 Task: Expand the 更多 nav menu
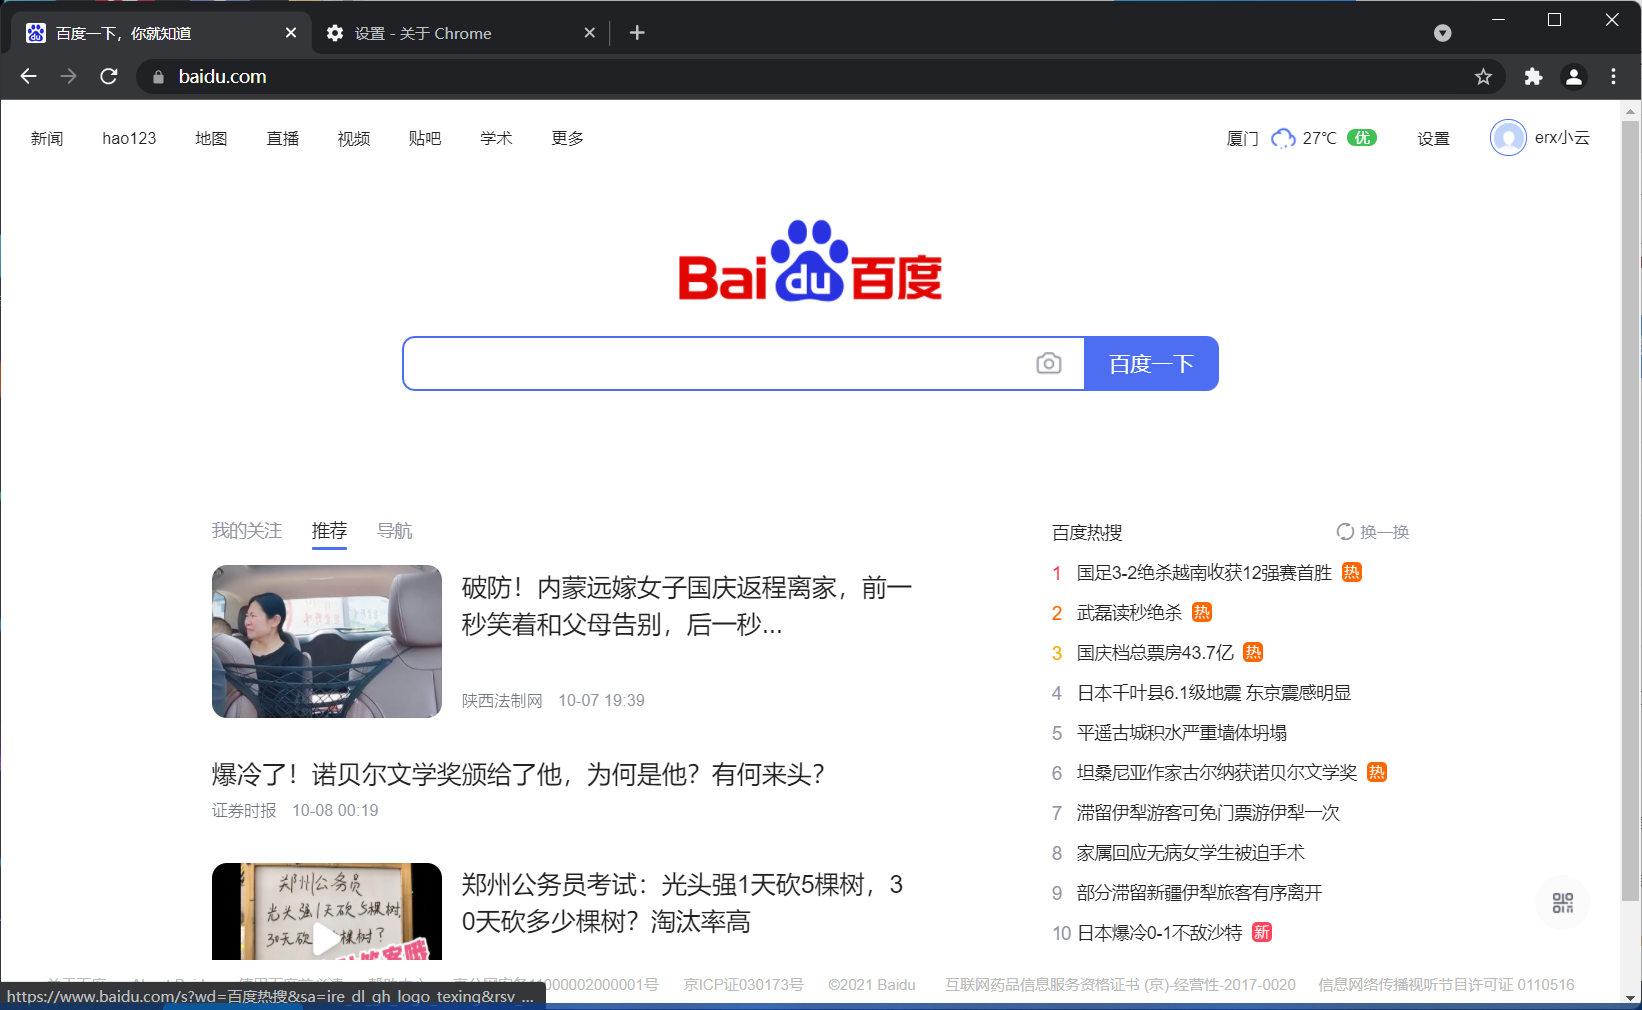coord(568,138)
